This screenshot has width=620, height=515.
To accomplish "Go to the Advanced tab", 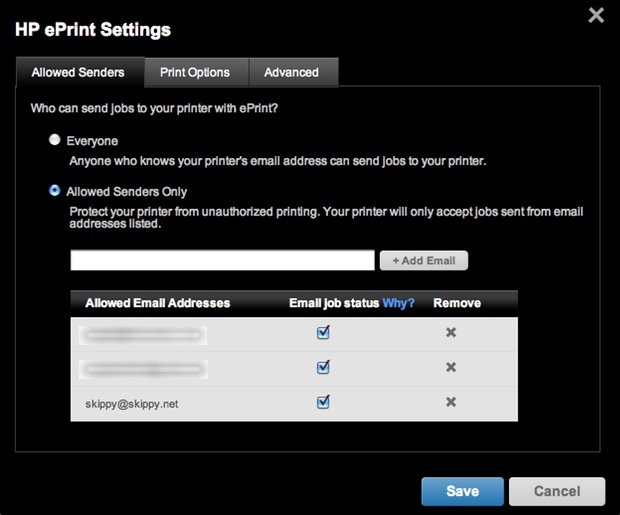I will [291, 72].
